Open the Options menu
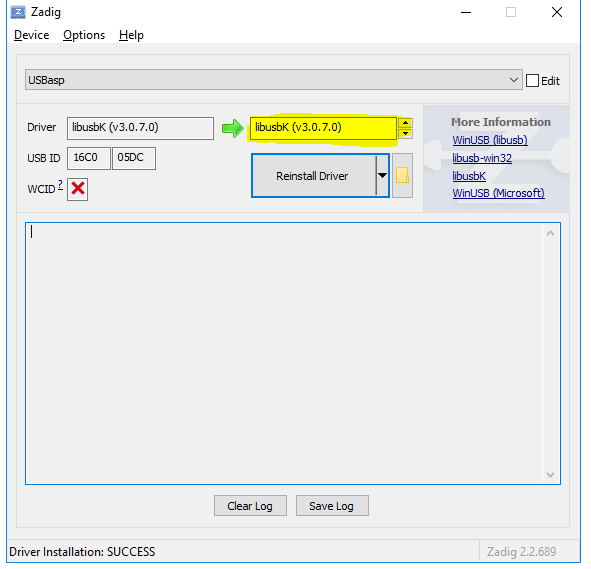Screen dimensions: 591x569 tap(84, 35)
